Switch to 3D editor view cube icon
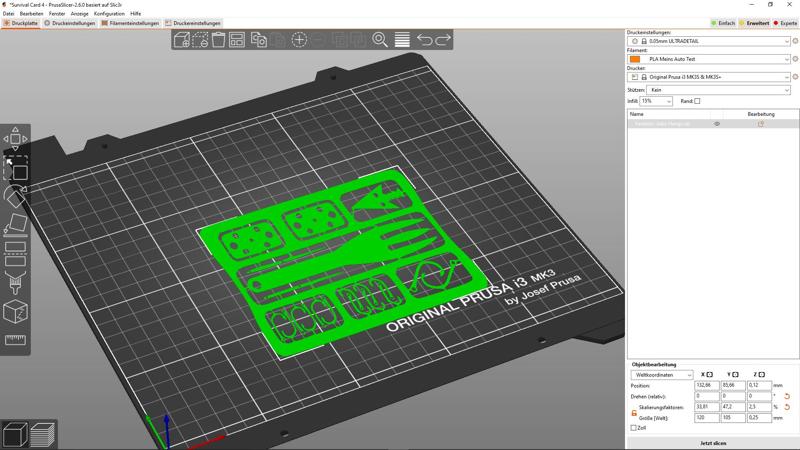800x450 pixels. [x=15, y=434]
